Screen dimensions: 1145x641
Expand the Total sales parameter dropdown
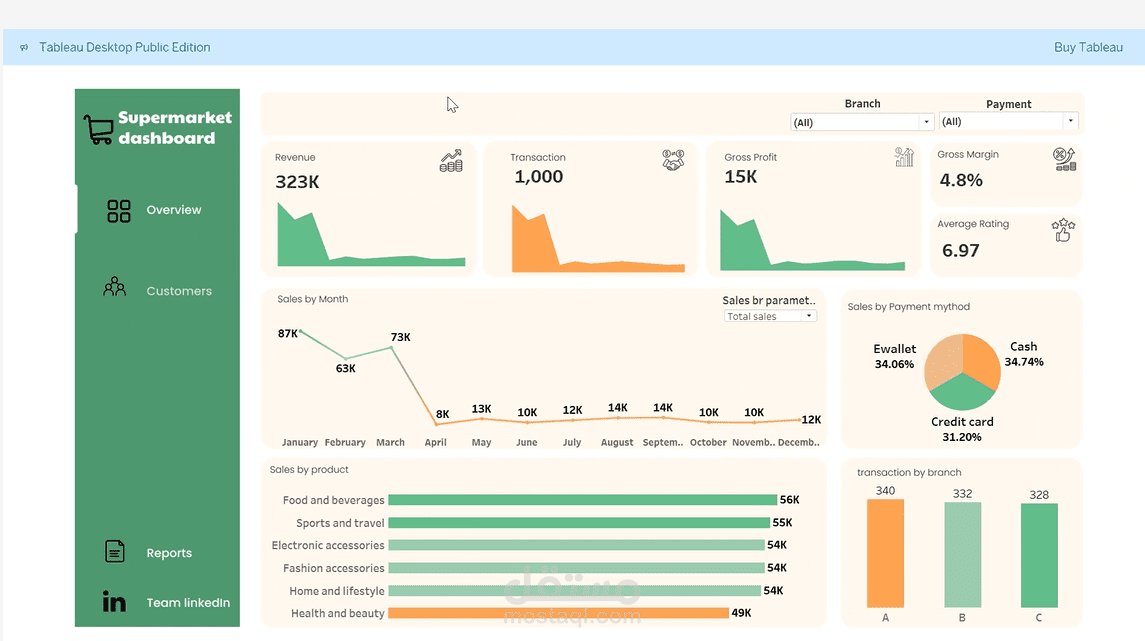coord(770,316)
